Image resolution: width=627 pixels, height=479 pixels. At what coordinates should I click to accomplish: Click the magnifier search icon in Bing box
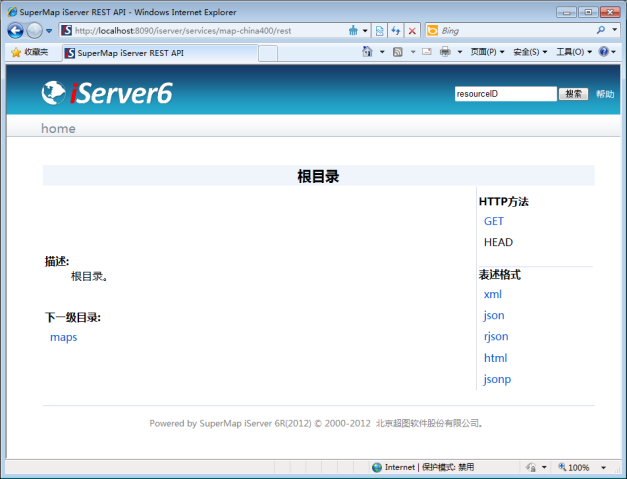point(601,30)
